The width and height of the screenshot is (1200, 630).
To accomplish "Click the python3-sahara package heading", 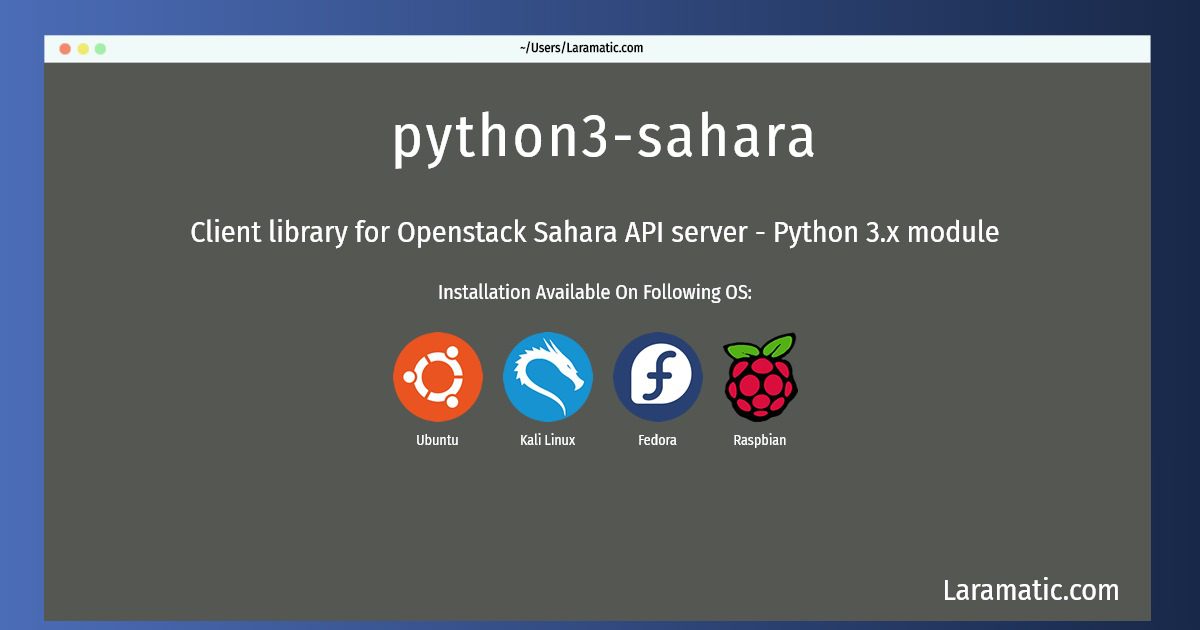I will 603,138.
